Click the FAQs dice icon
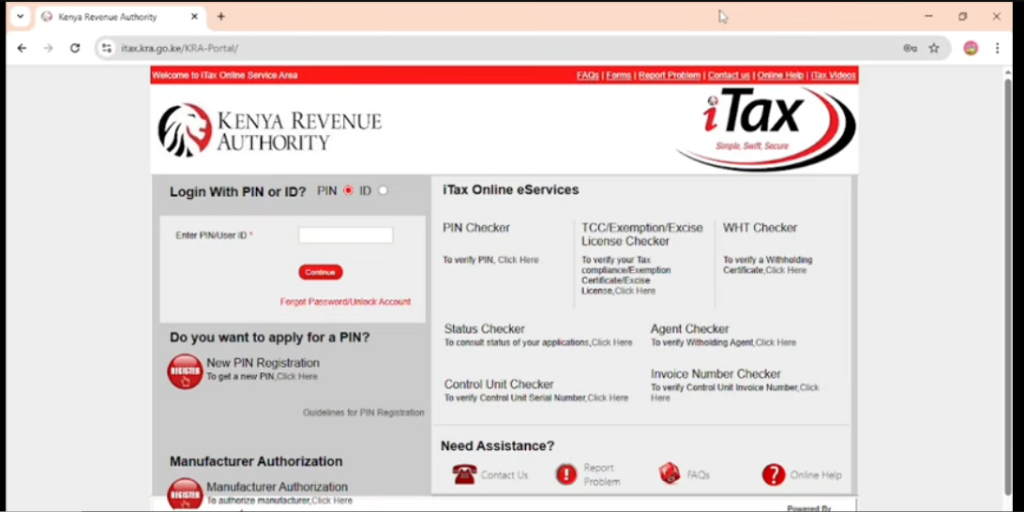This screenshot has height=512, width=1024. (669, 473)
